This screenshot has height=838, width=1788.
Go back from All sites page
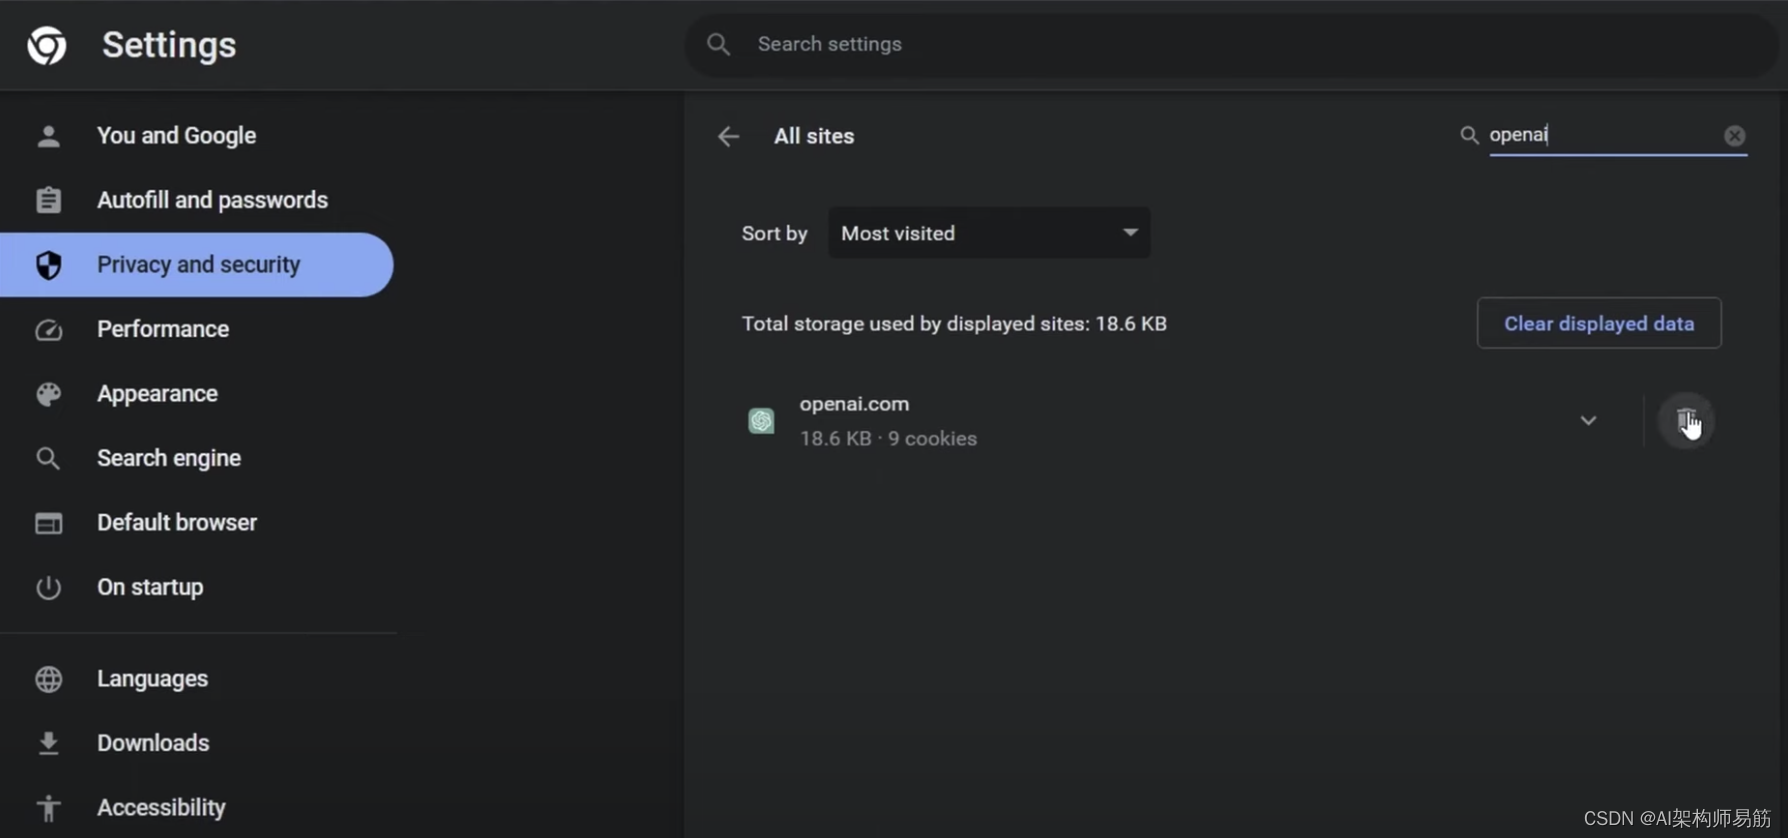pyautogui.click(x=728, y=136)
